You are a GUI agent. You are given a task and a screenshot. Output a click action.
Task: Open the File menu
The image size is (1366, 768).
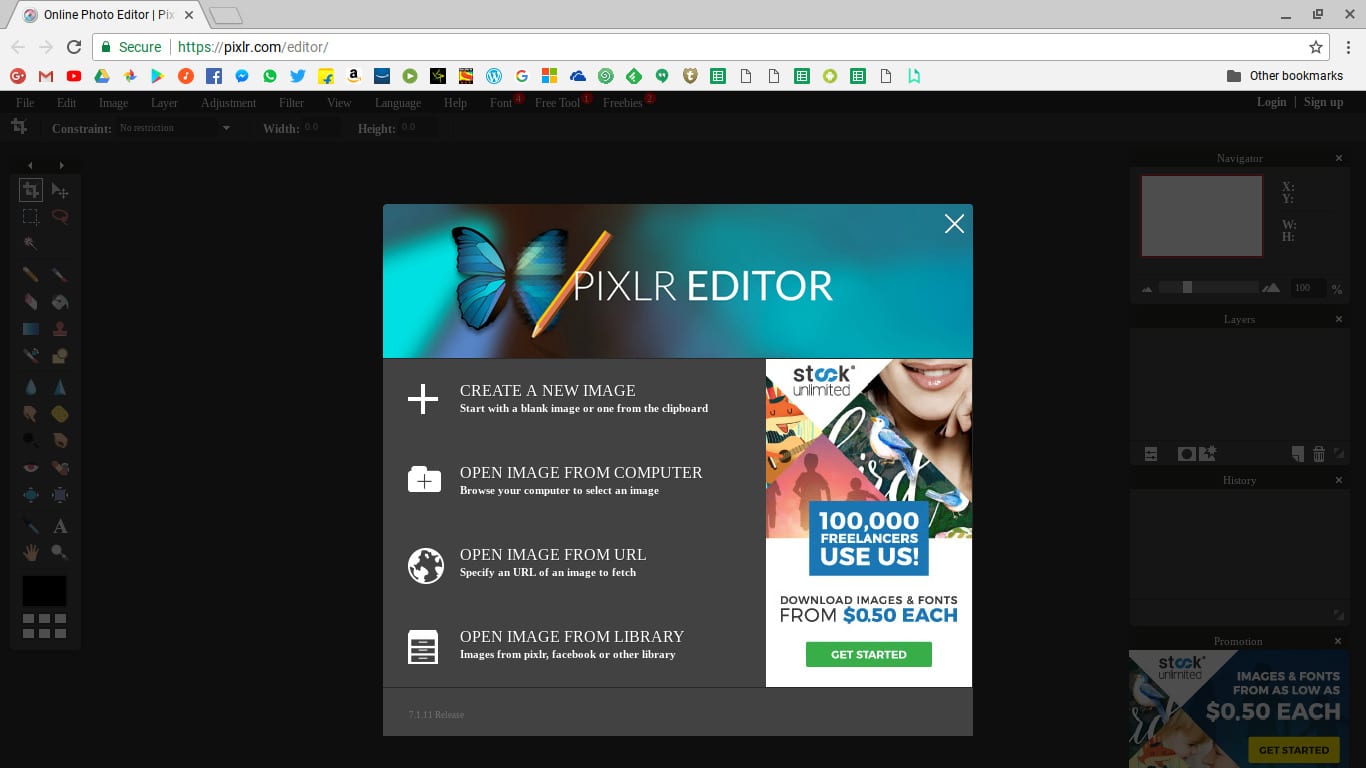point(25,103)
